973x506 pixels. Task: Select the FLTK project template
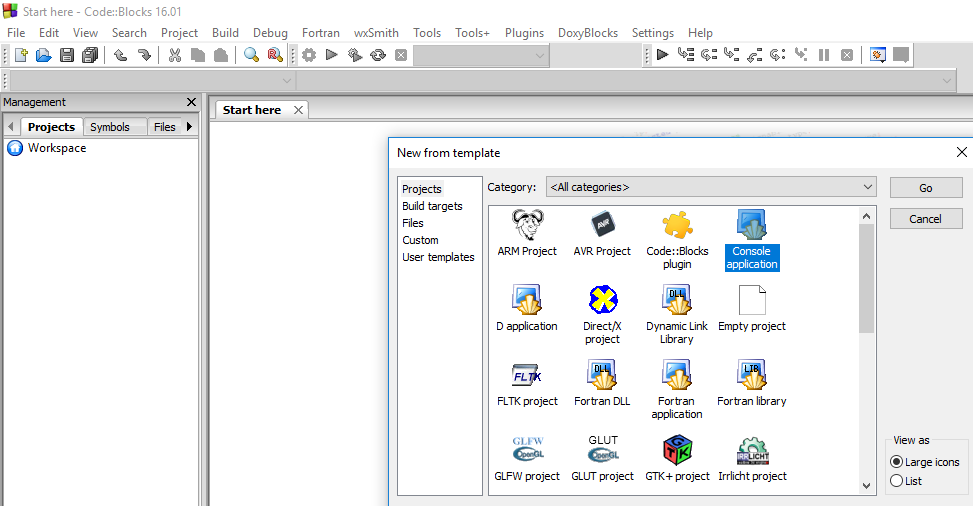(527, 384)
